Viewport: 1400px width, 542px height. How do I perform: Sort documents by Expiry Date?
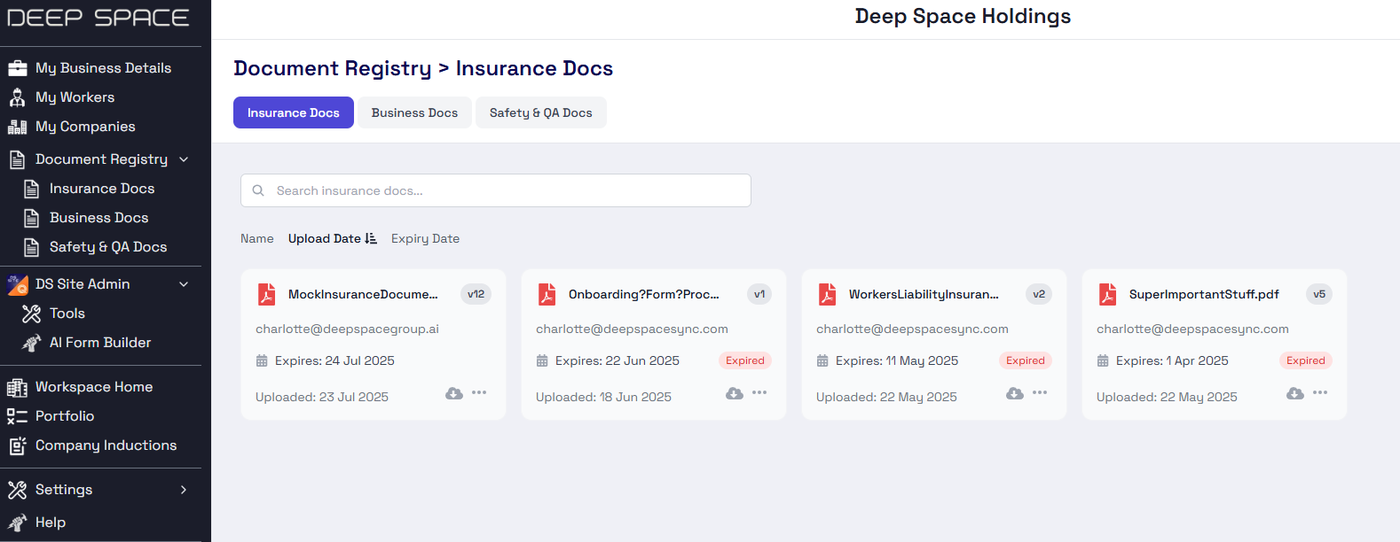(425, 239)
